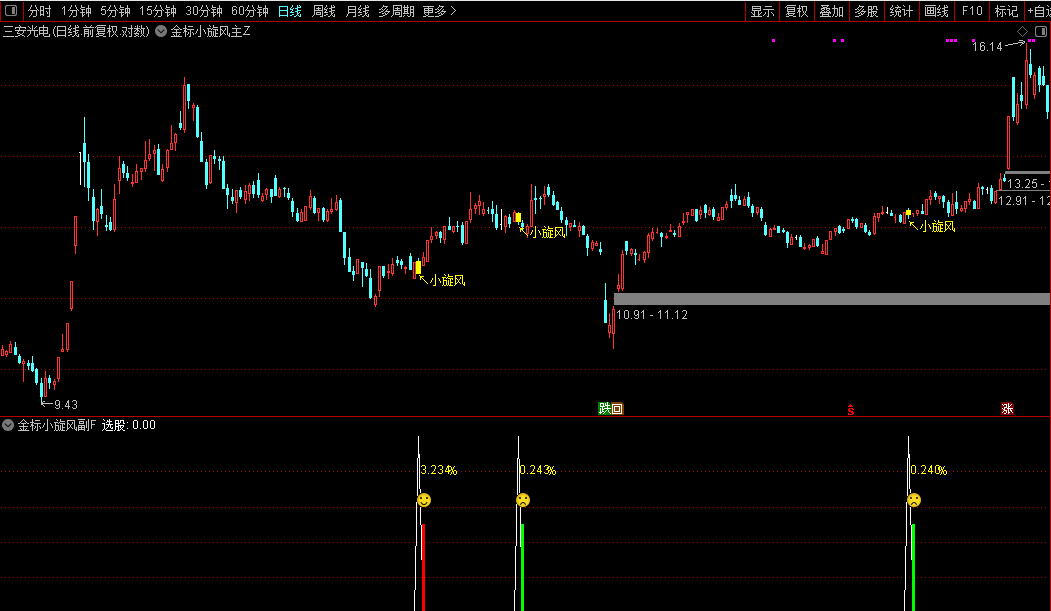Open the 显示 display menu
Image resolution: width=1051 pixels, height=611 pixels.
tap(762, 11)
